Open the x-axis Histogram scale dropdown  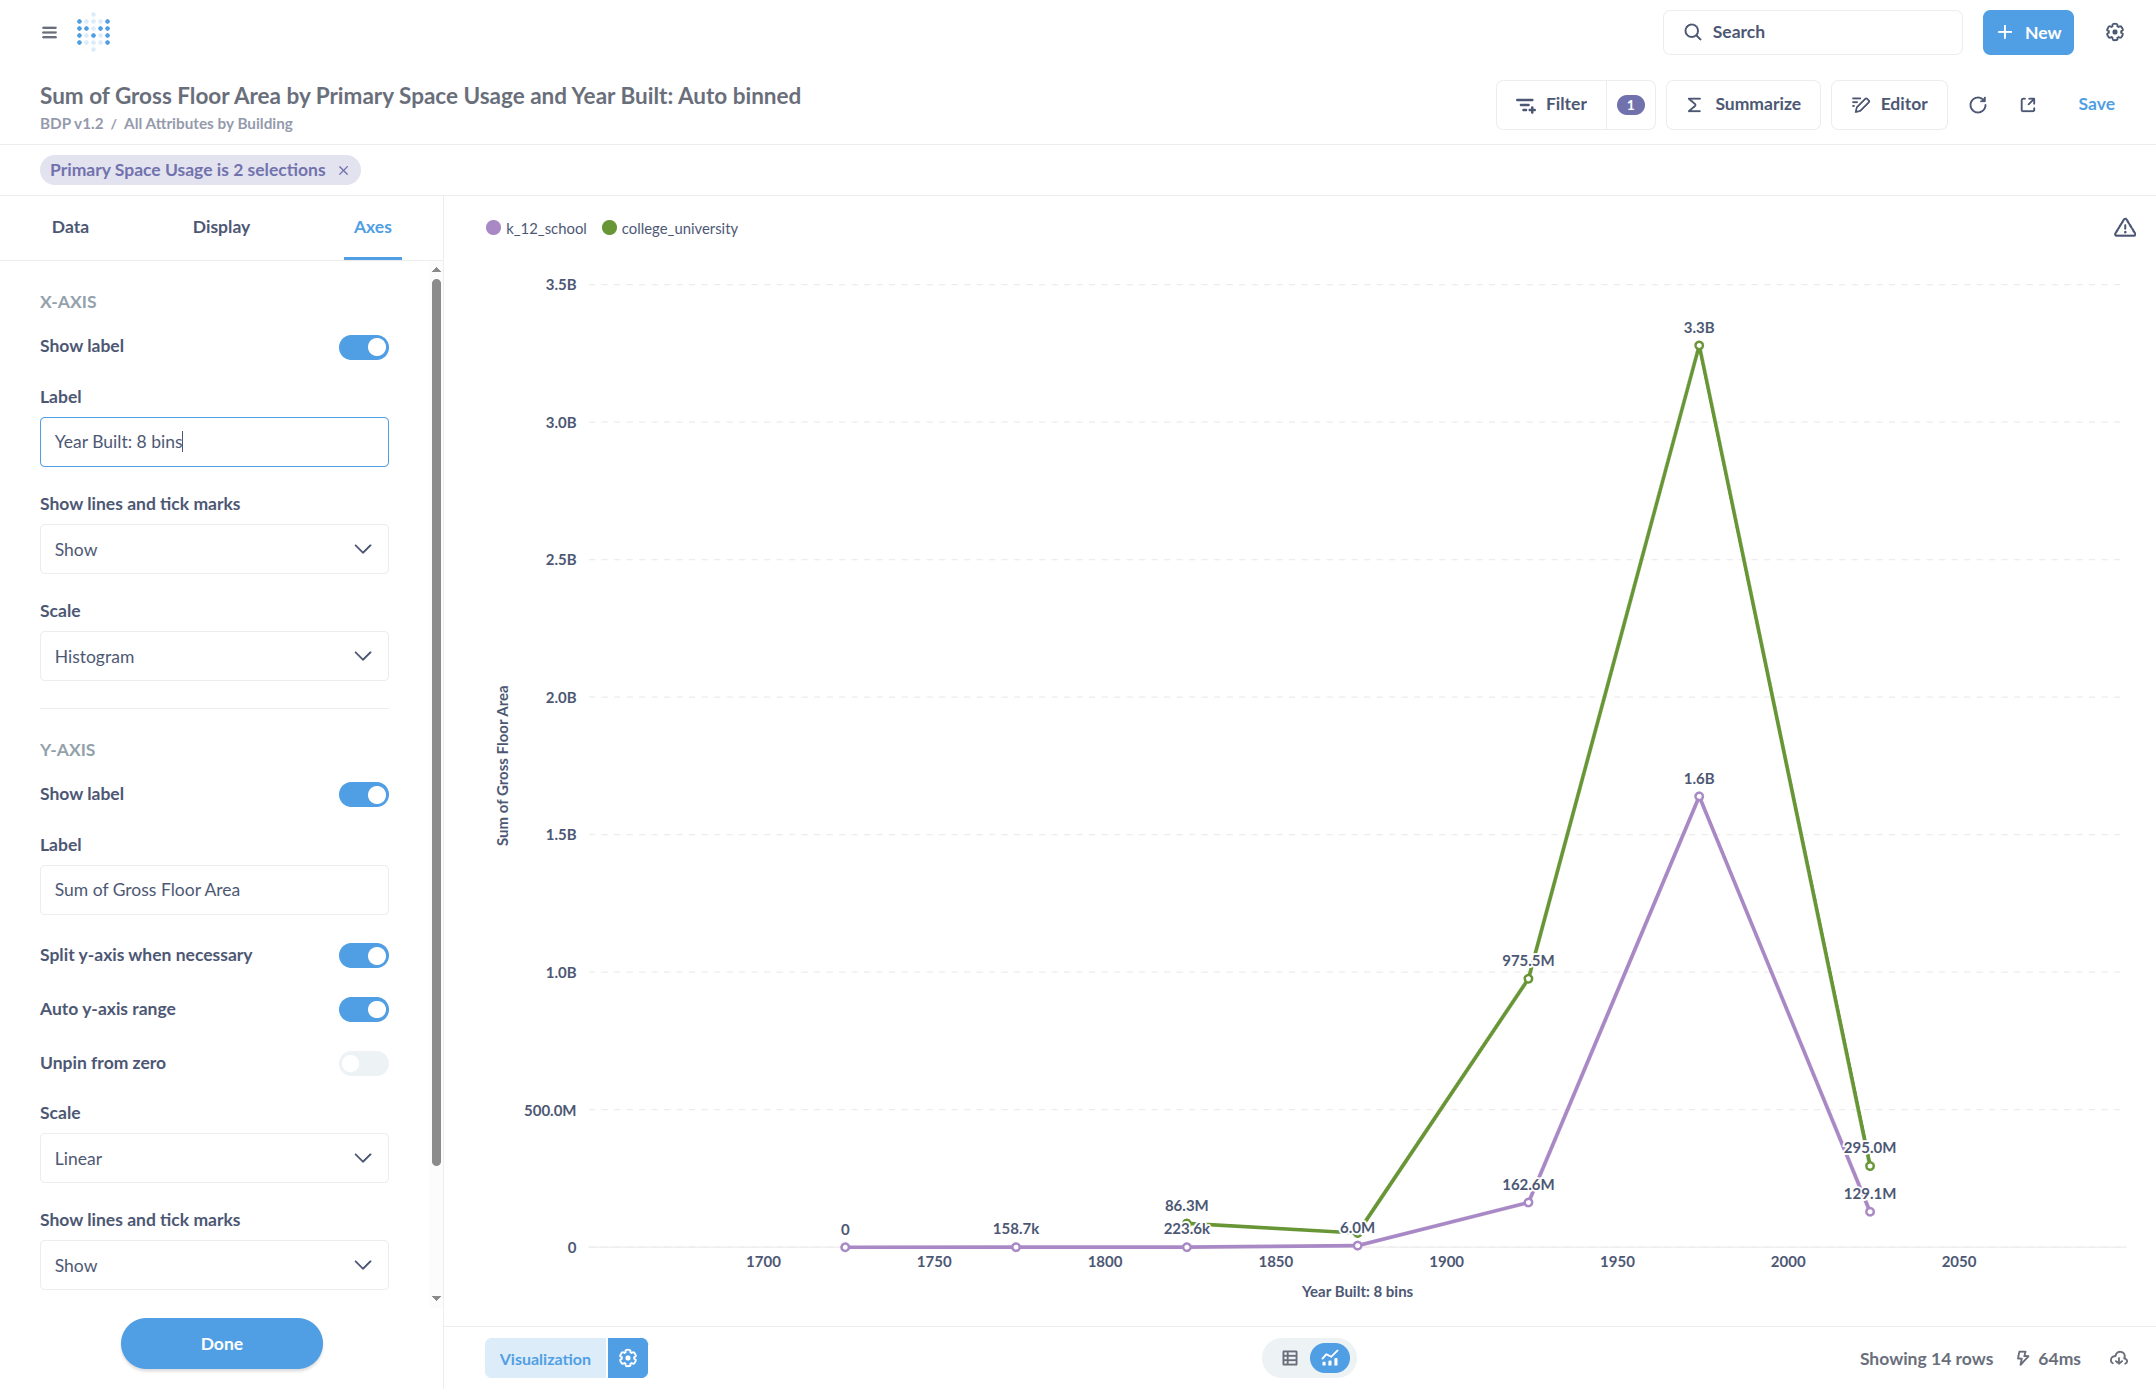coord(214,656)
